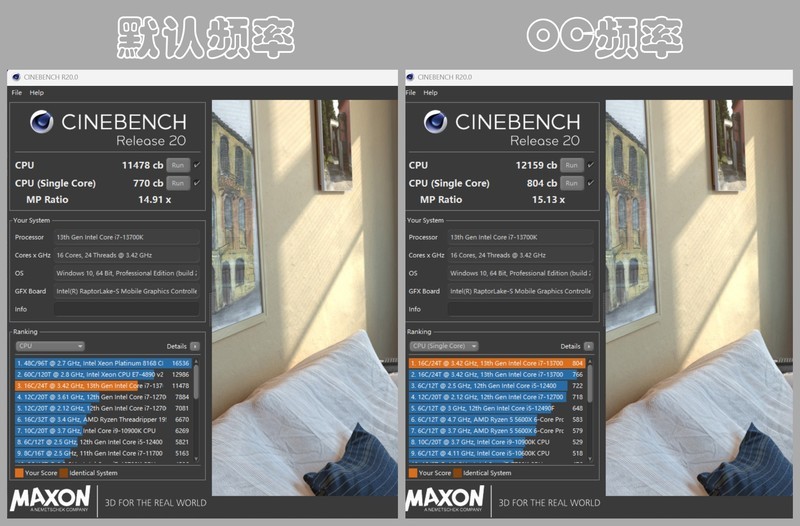Image resolution: width=800 pixels, height=526 pixels.
Task: Toggle CPU Single Core checkbox in right window
Action: coord(590,183)
